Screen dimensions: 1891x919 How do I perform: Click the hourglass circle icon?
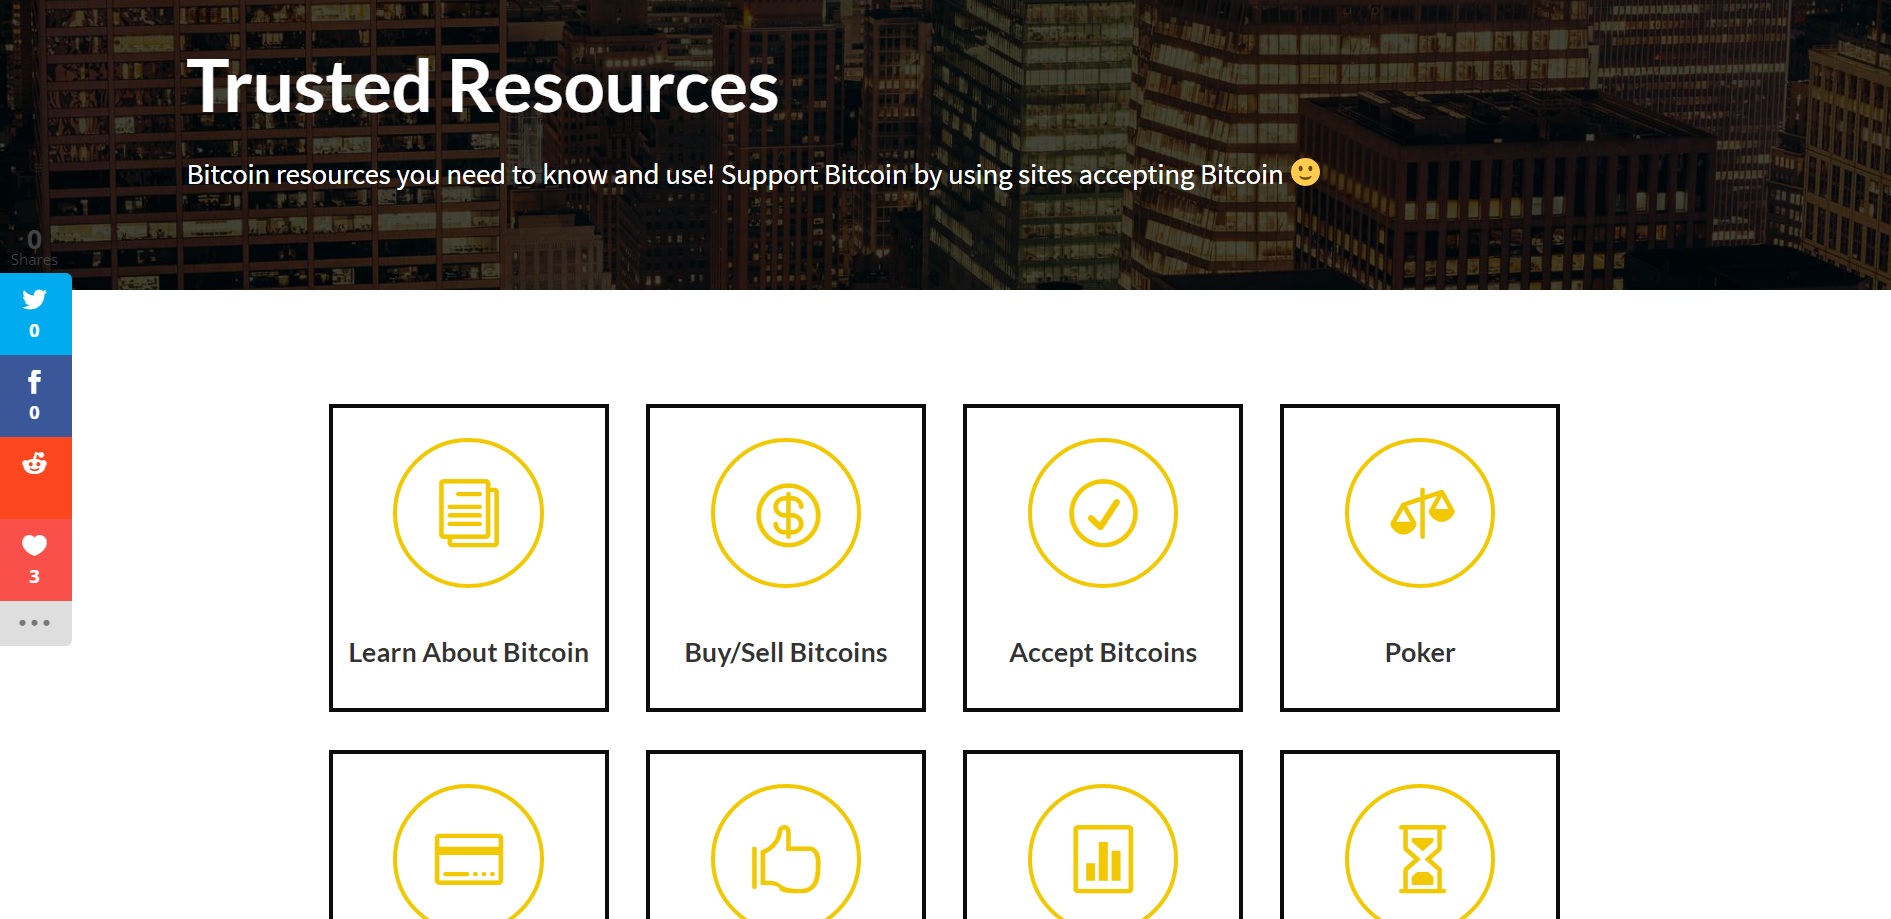pos(1420,857)
